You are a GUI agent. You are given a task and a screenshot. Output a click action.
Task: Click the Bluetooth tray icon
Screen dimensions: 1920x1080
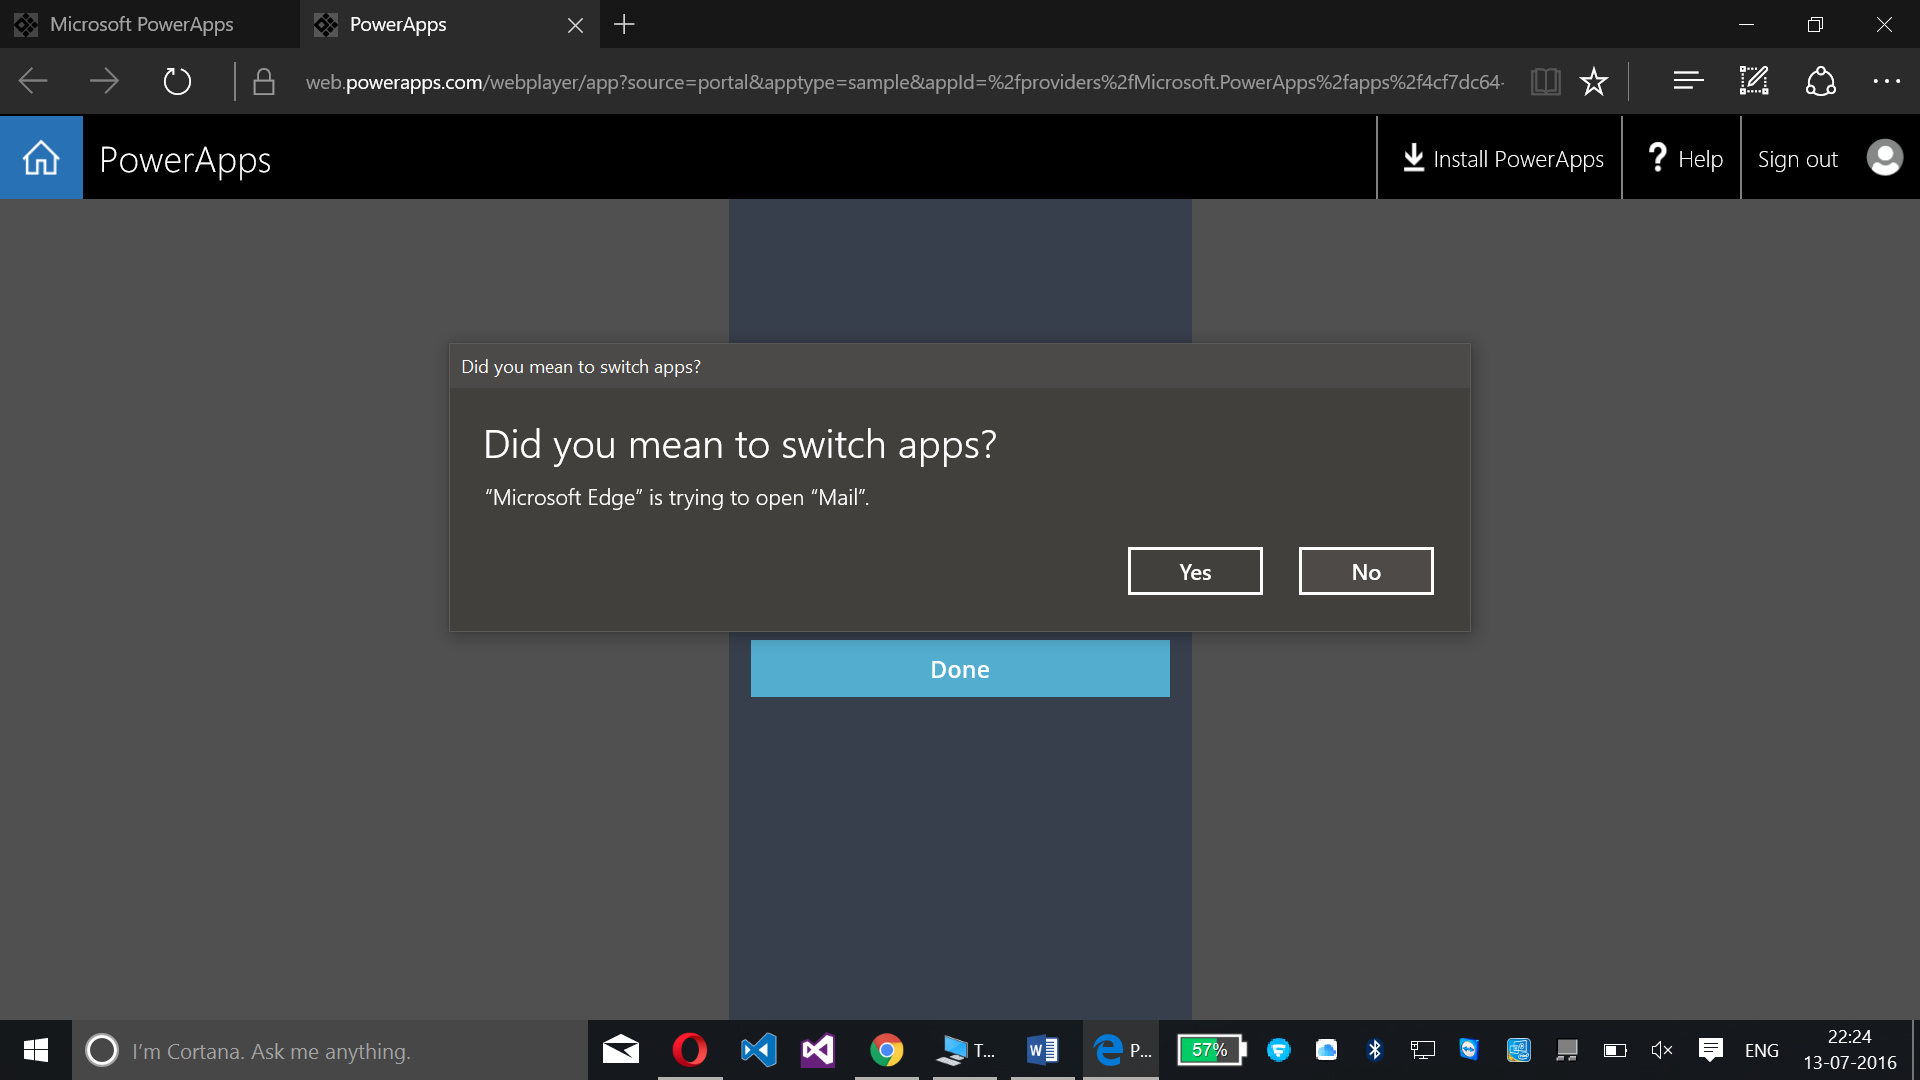(x=1374, y=1050)
